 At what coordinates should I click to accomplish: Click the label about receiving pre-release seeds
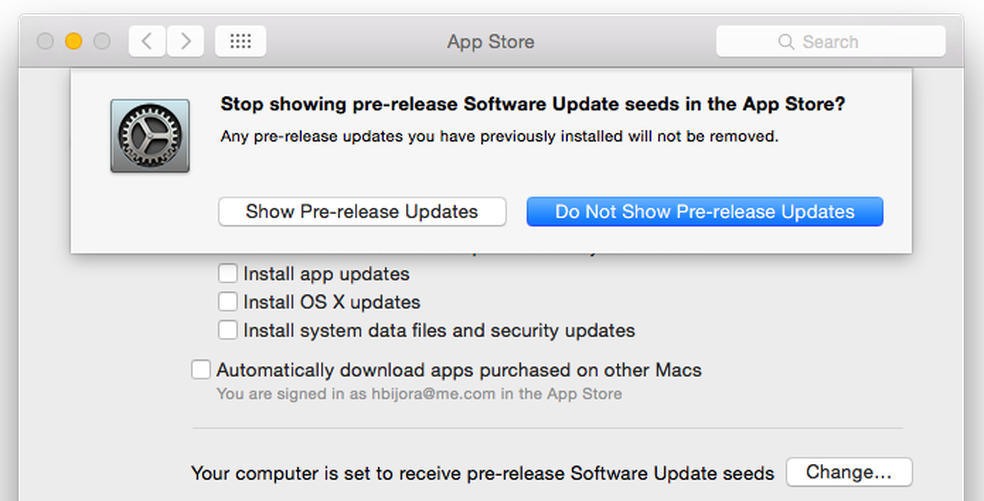[x=482, y=473]
